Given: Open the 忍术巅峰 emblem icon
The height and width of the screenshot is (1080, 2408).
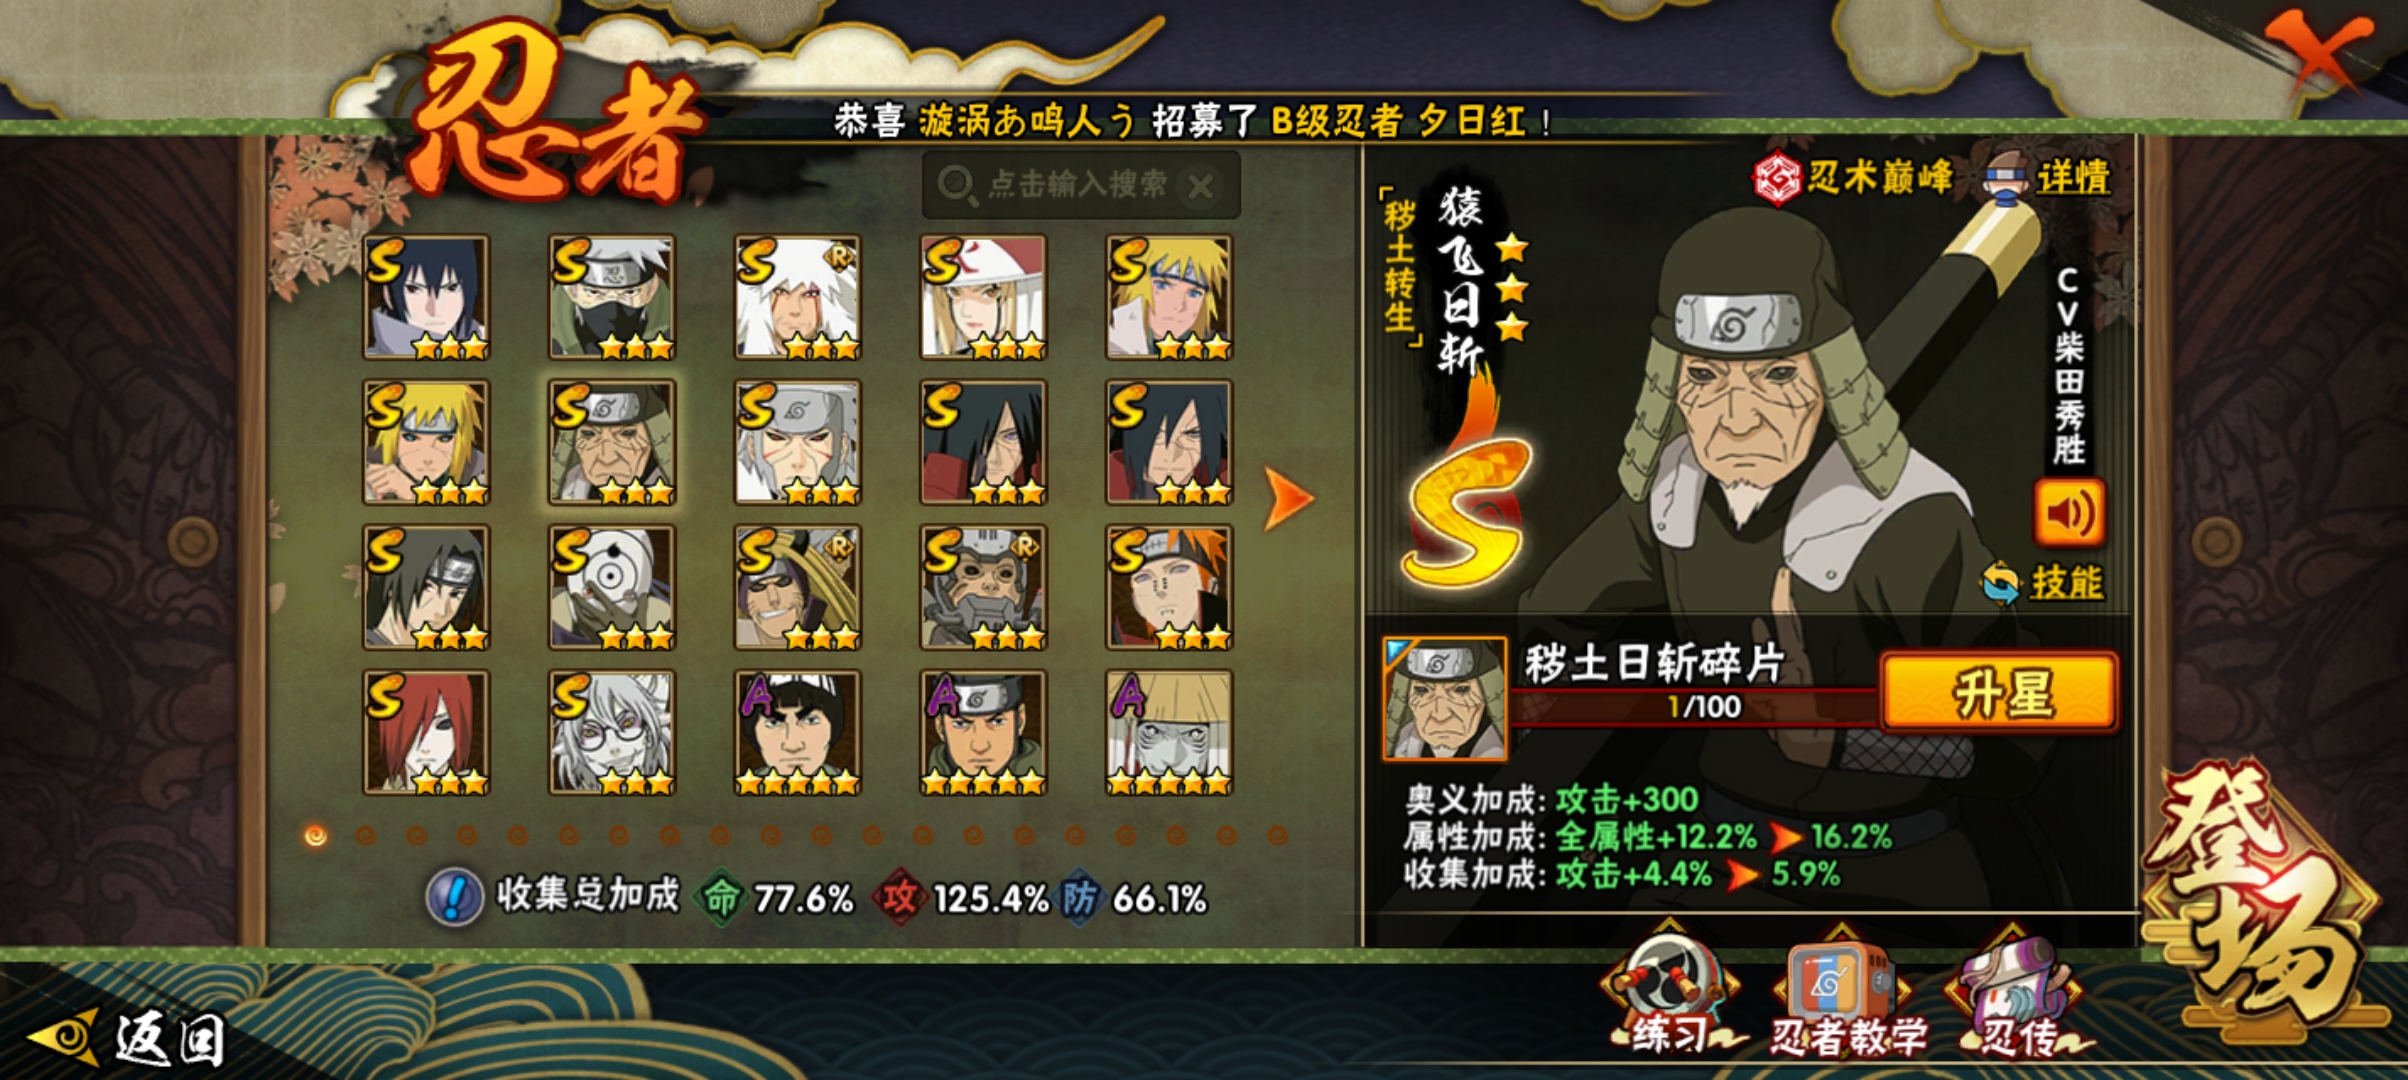Looking at the screenshot, I should coord(1778,178).
